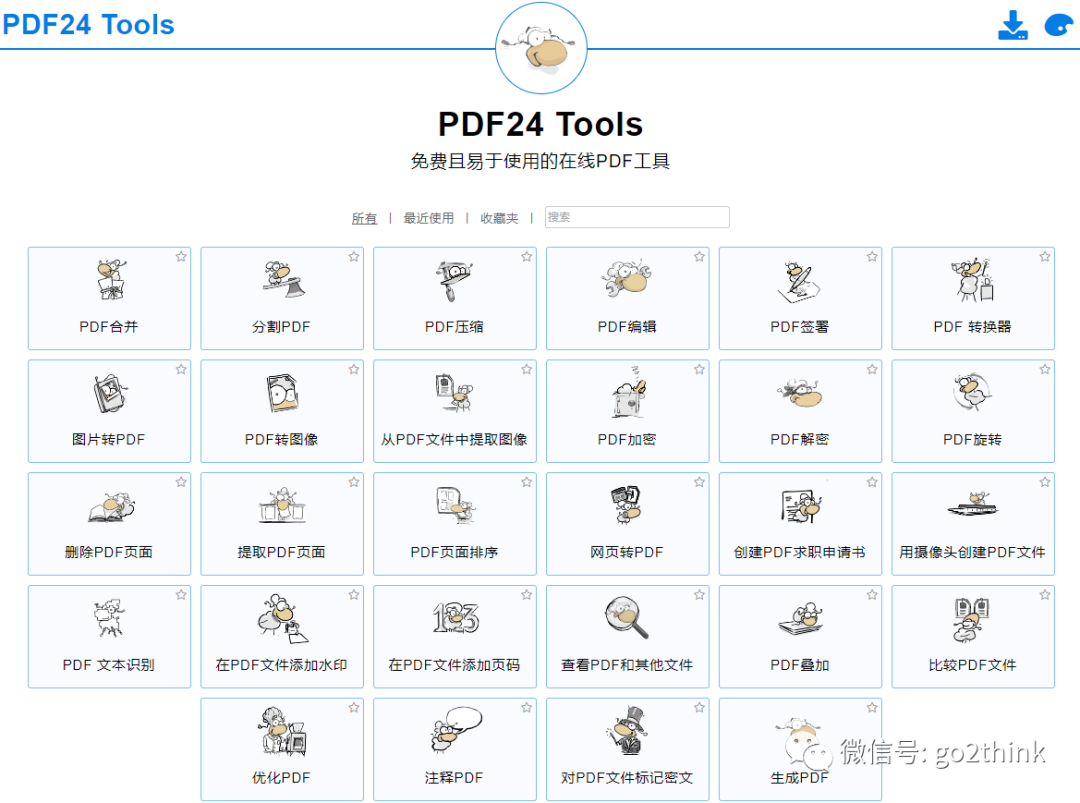
Task: Star the PDF压缩 tile as favorite
Action: click(x=527, y=257)
